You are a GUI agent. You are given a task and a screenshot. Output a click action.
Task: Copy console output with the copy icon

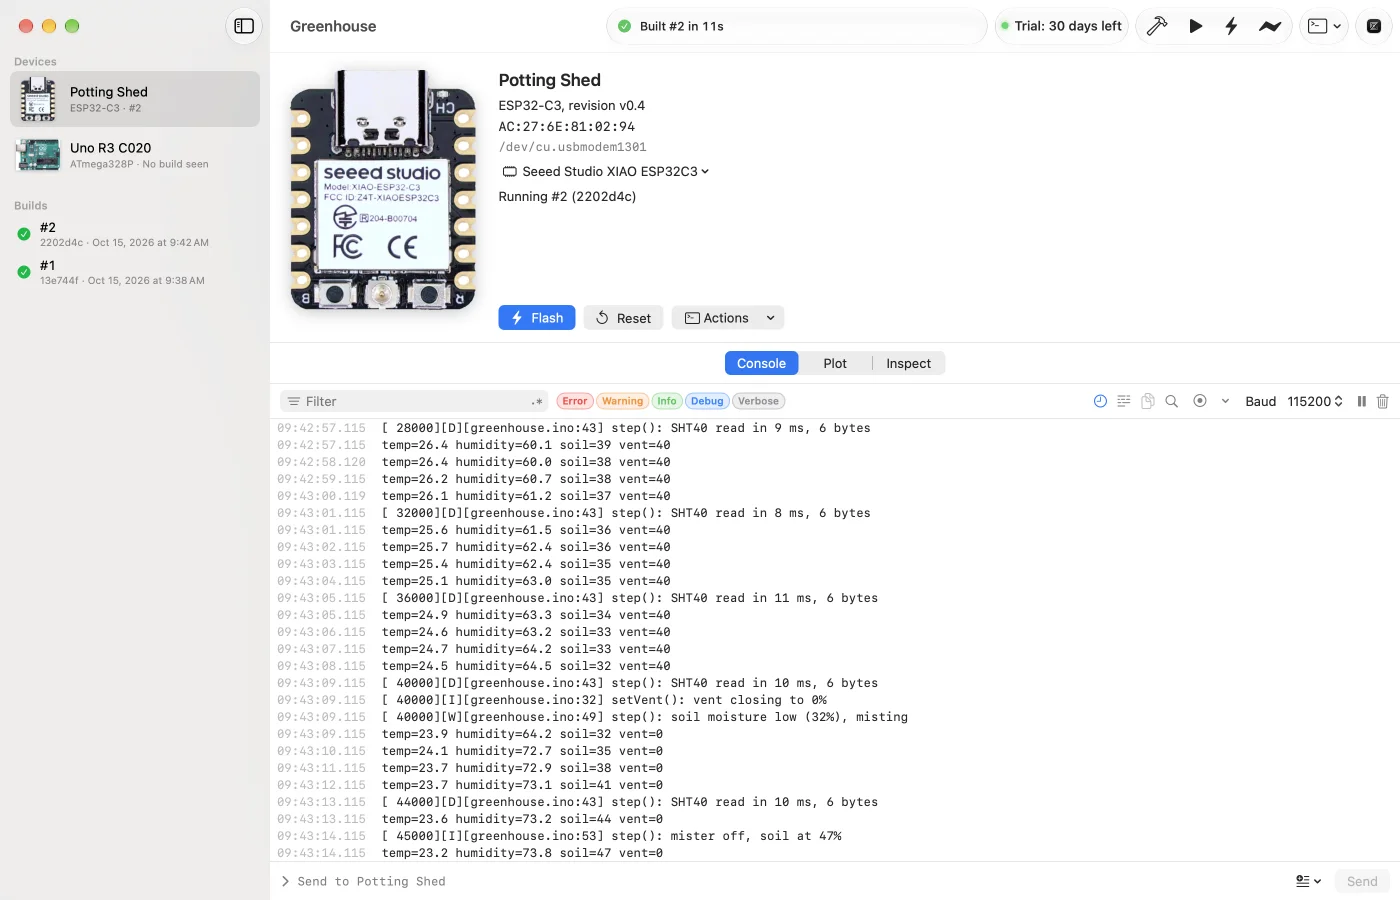point(1148,401)
